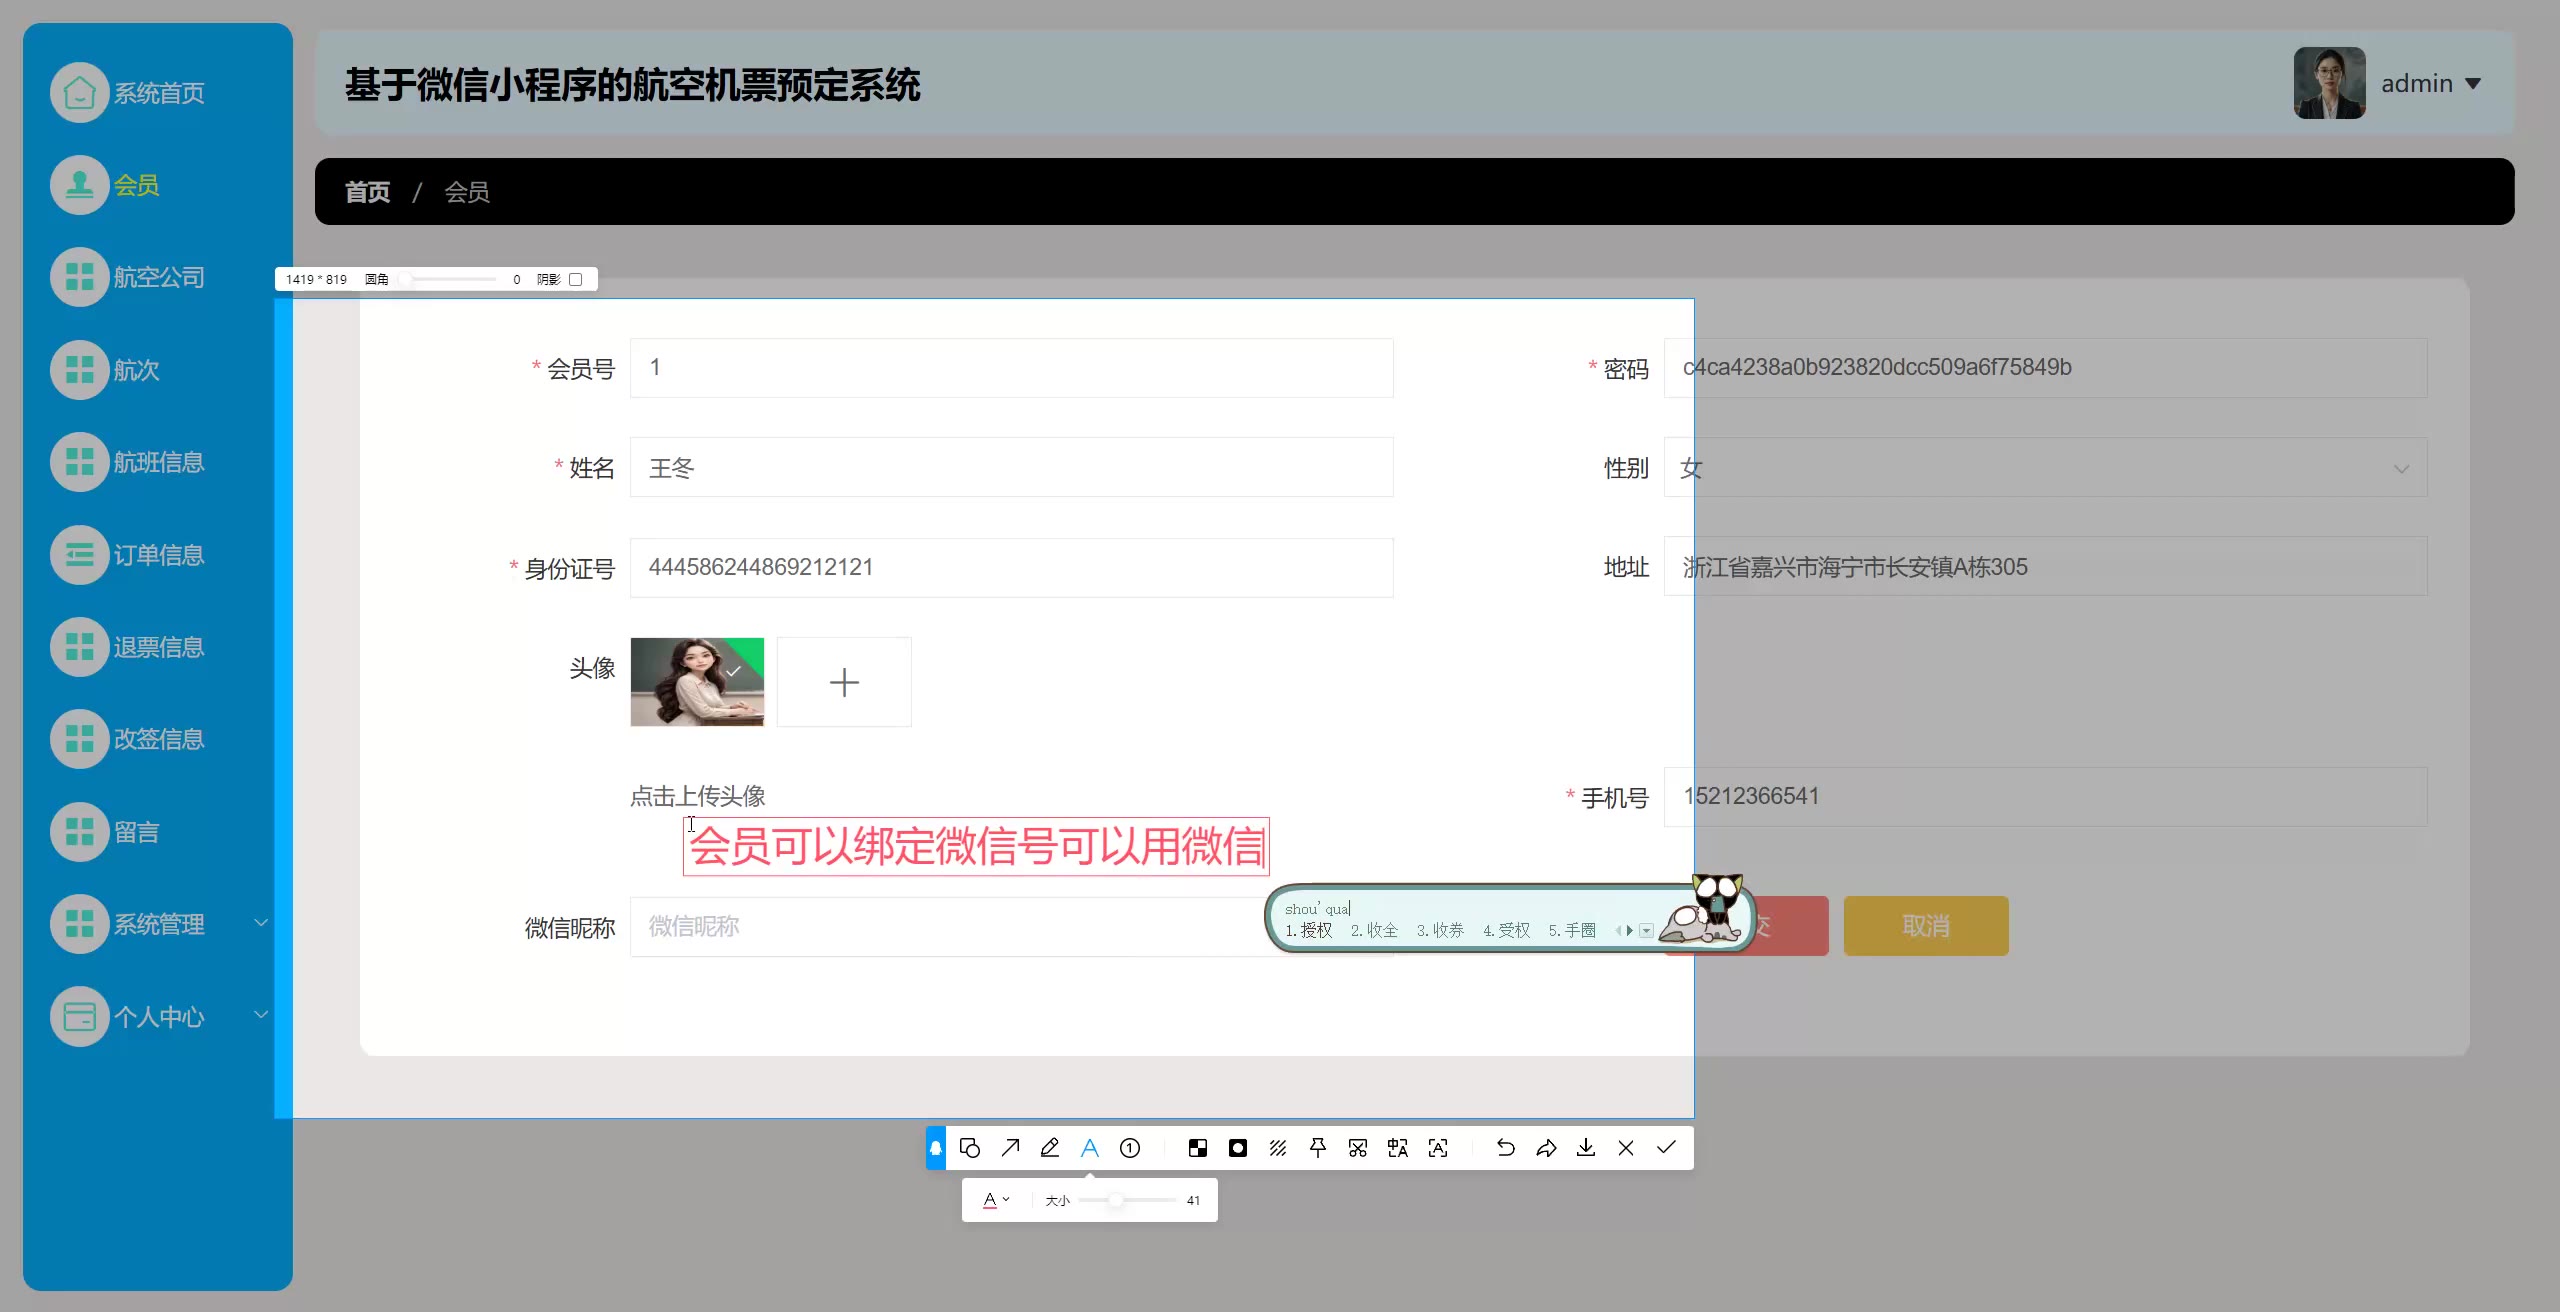Confirm screenshot with checkmark

pos(1666,1148)
